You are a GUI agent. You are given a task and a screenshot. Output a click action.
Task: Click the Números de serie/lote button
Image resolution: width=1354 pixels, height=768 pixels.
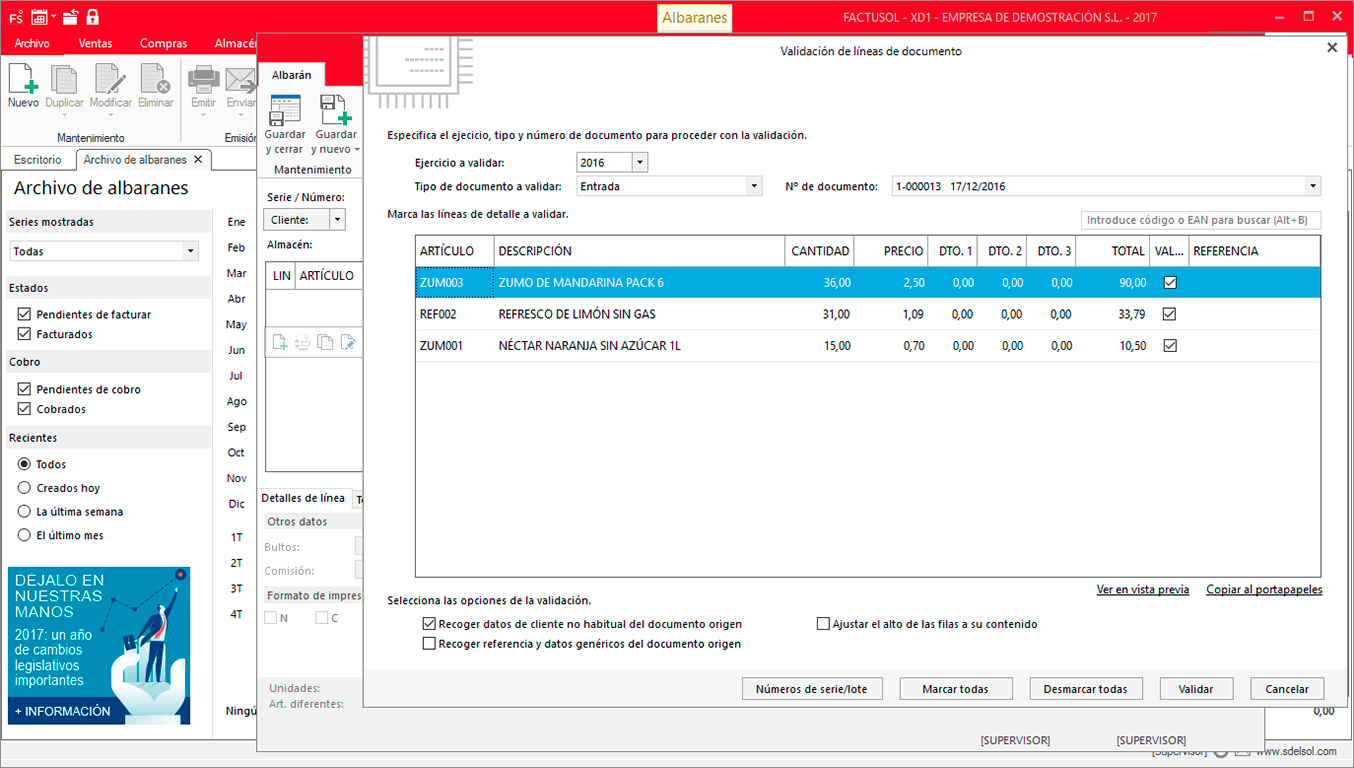point(812,689)
